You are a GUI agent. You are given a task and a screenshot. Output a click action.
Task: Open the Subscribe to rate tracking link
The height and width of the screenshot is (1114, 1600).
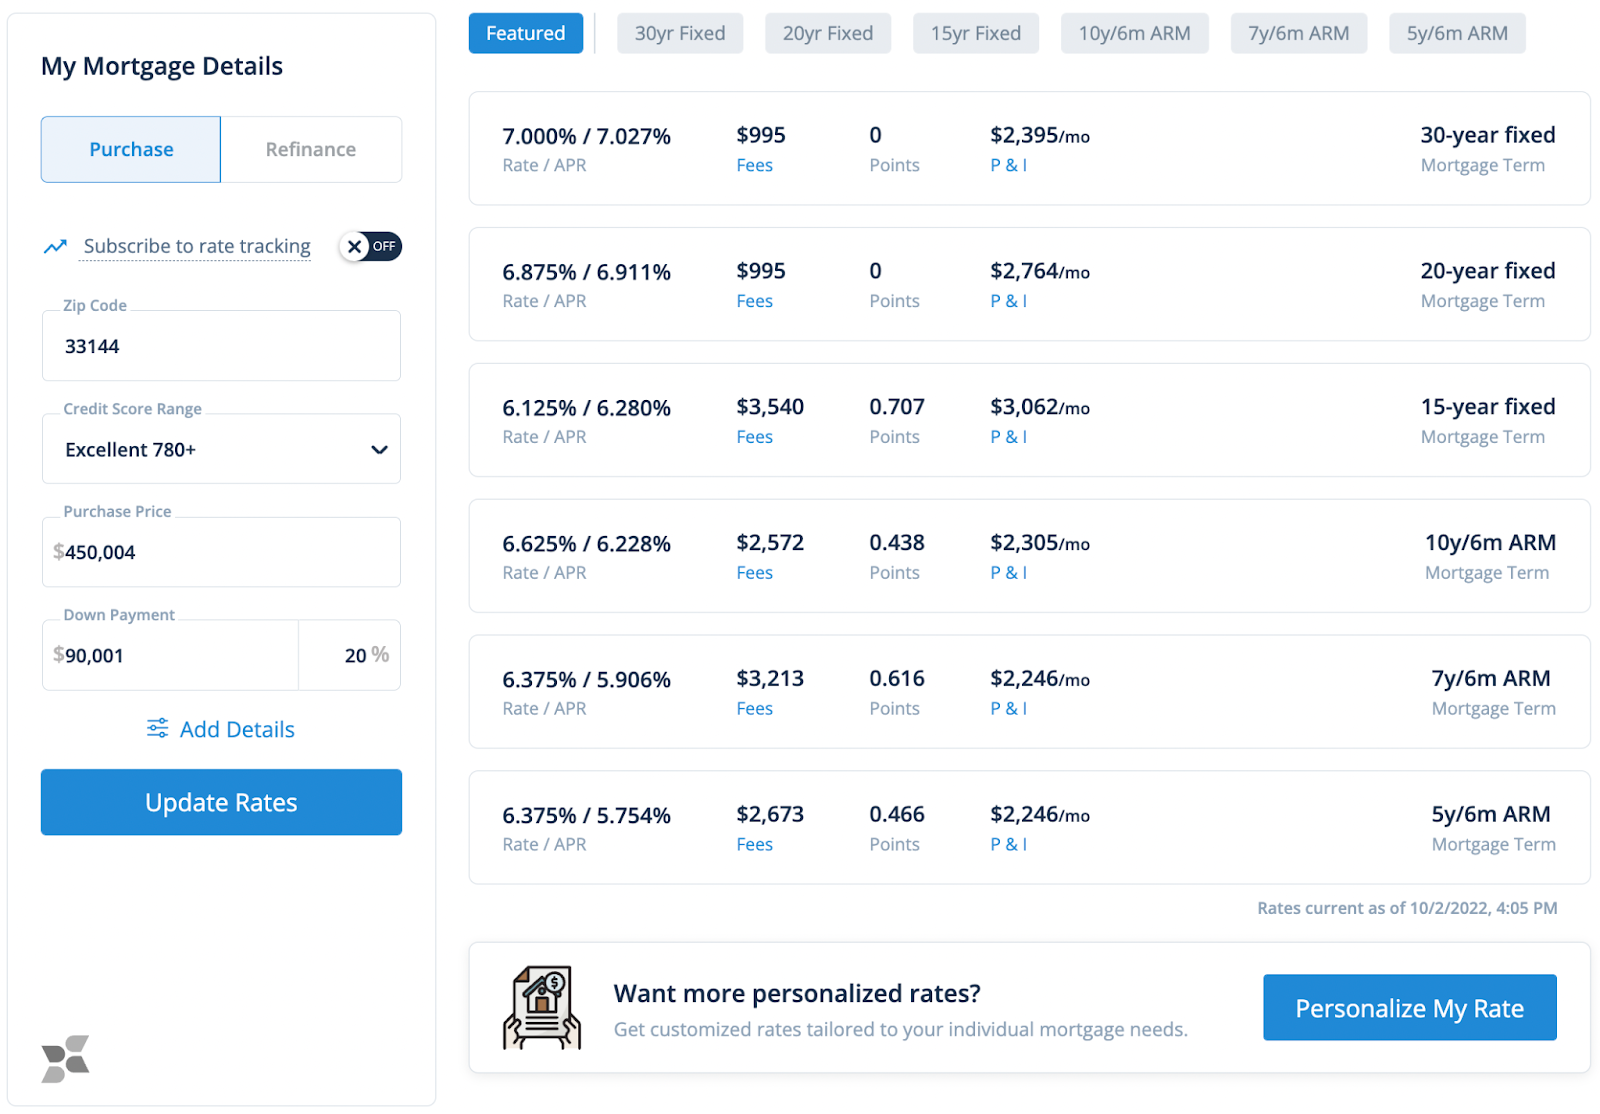tap(195, 246)
